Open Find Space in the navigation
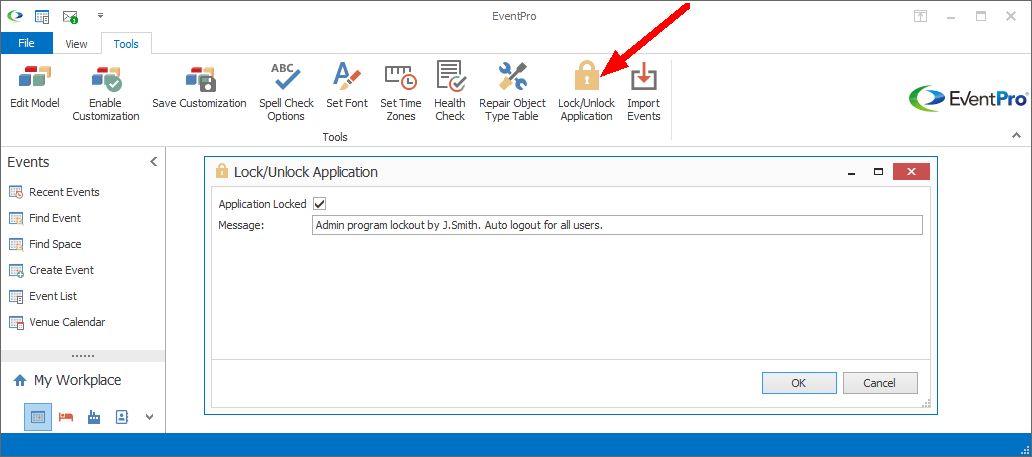Viewport: 1032px width, 457px height. tap(45, 244)
